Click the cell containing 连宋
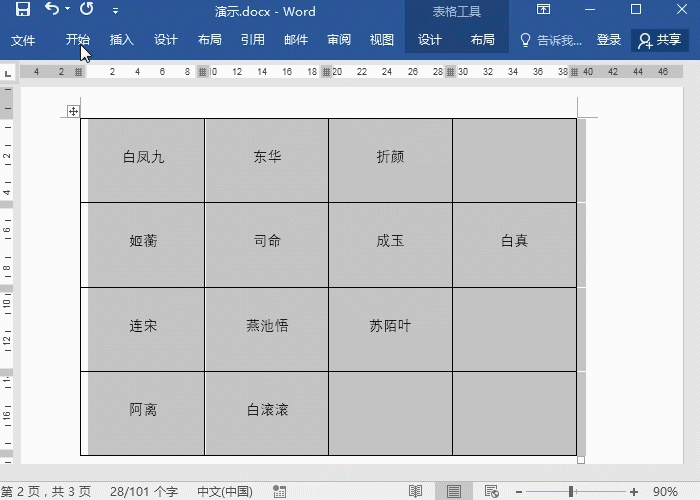The width and height of the screenshot is (700, 500). pos(142,329)
